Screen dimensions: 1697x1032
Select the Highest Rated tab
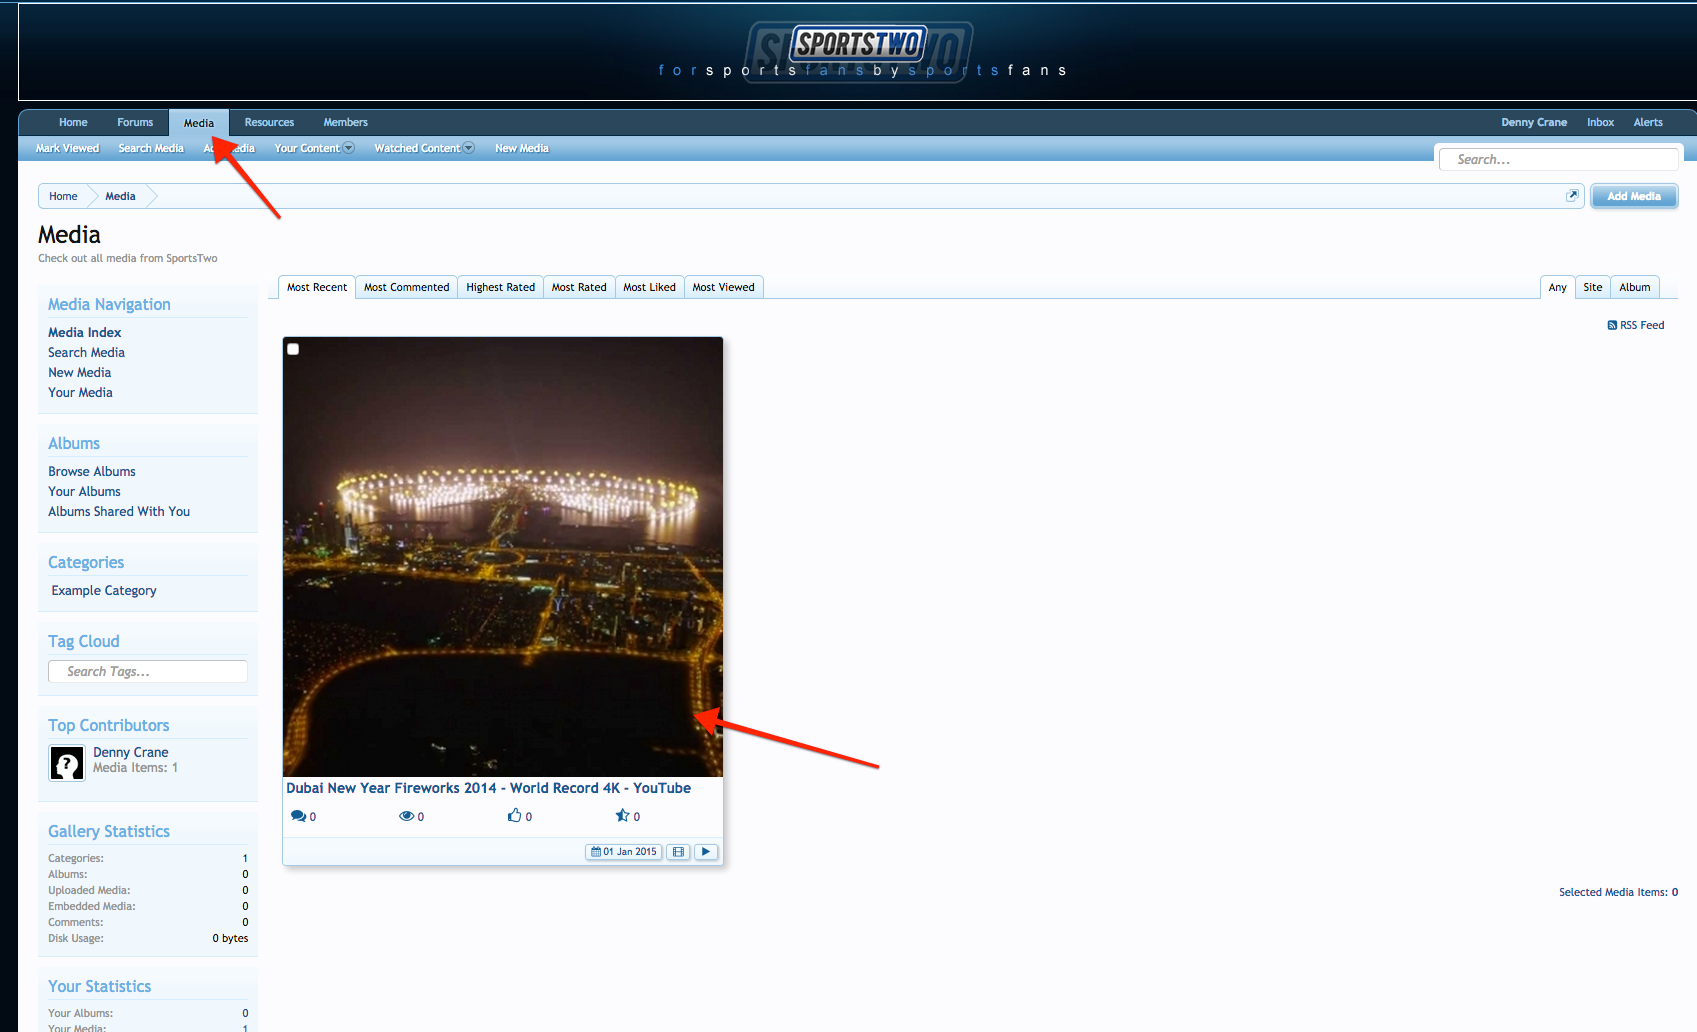(500, 287)
